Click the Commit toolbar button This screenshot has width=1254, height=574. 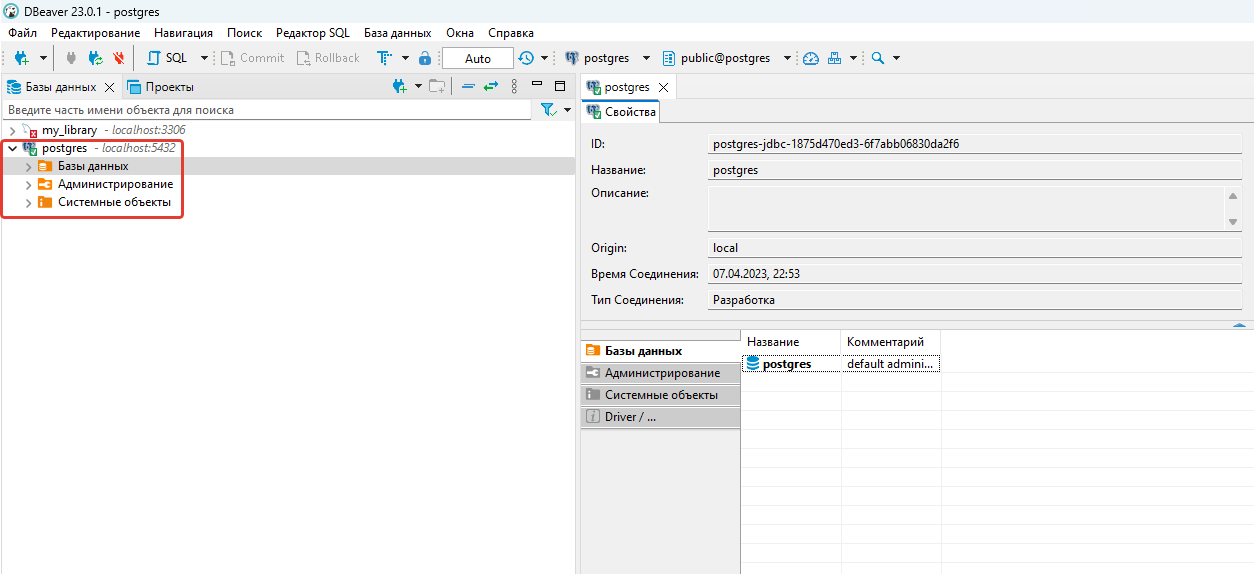(253, 58)
